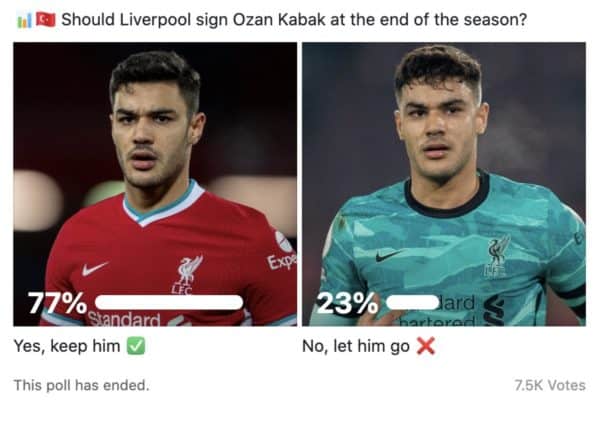
Task: Click the Turkish flag emoji
Action: pos(46,20)
